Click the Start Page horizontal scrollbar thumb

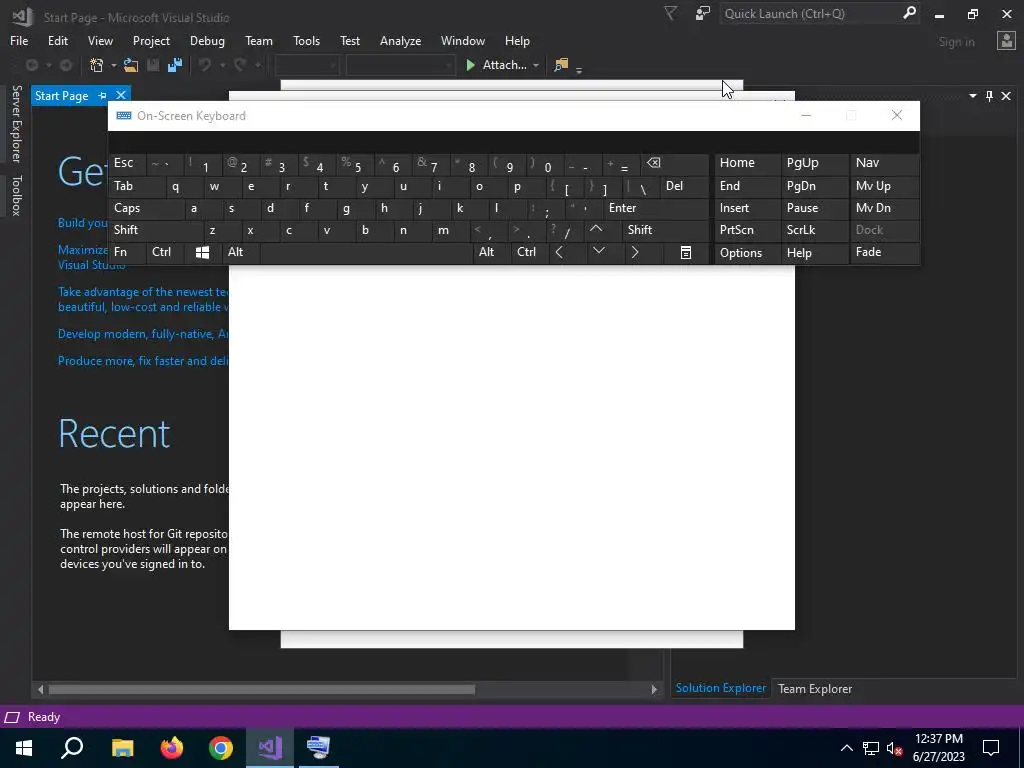(x=262, y=689)
